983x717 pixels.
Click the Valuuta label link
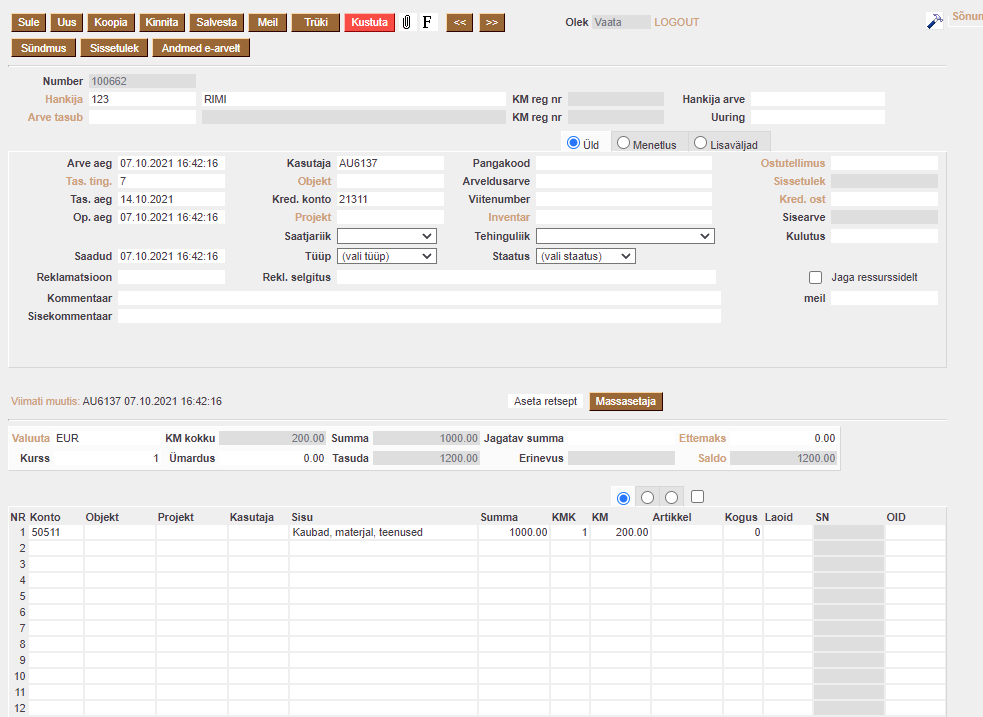(31, 438)
